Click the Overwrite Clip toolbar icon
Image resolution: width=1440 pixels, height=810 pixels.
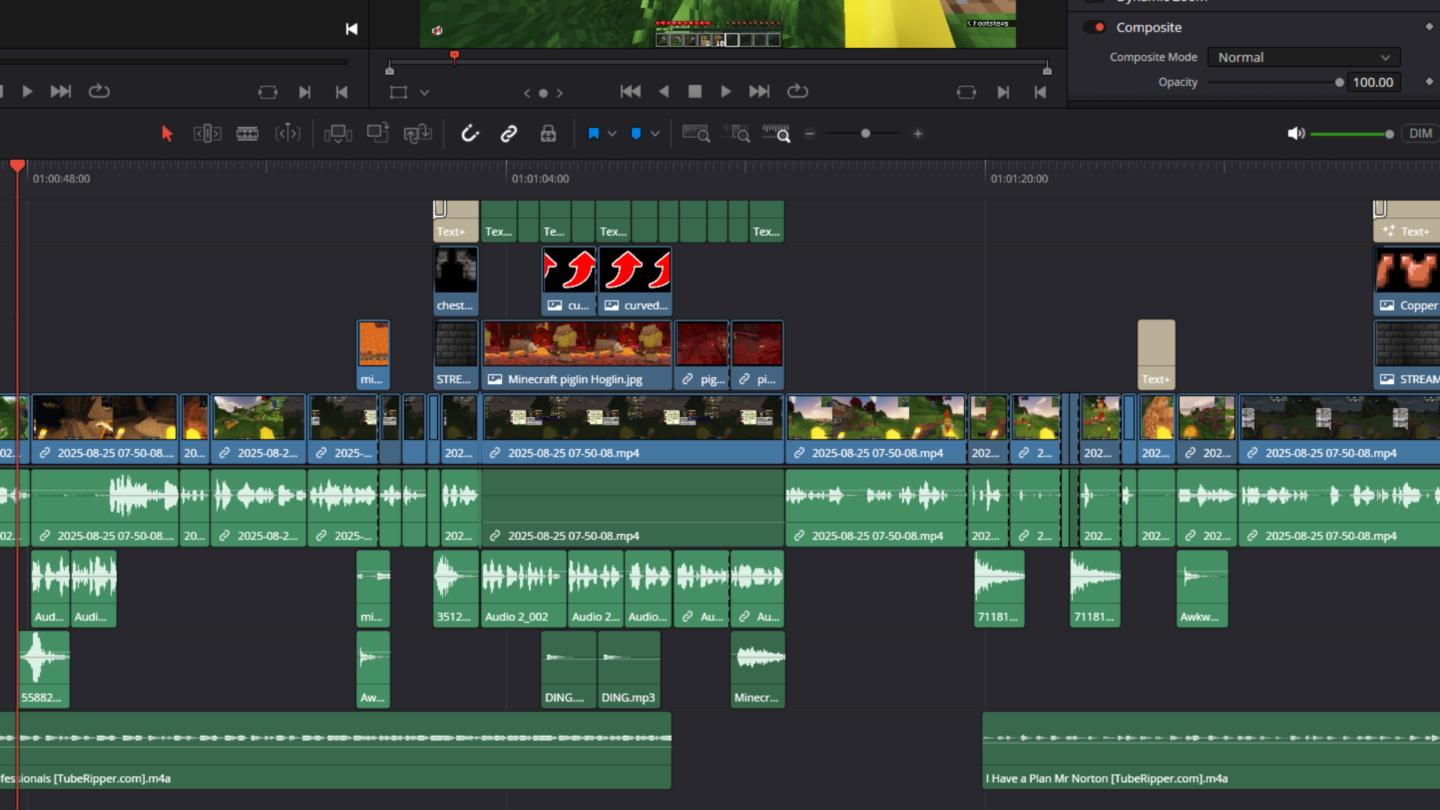click(377, 133)
